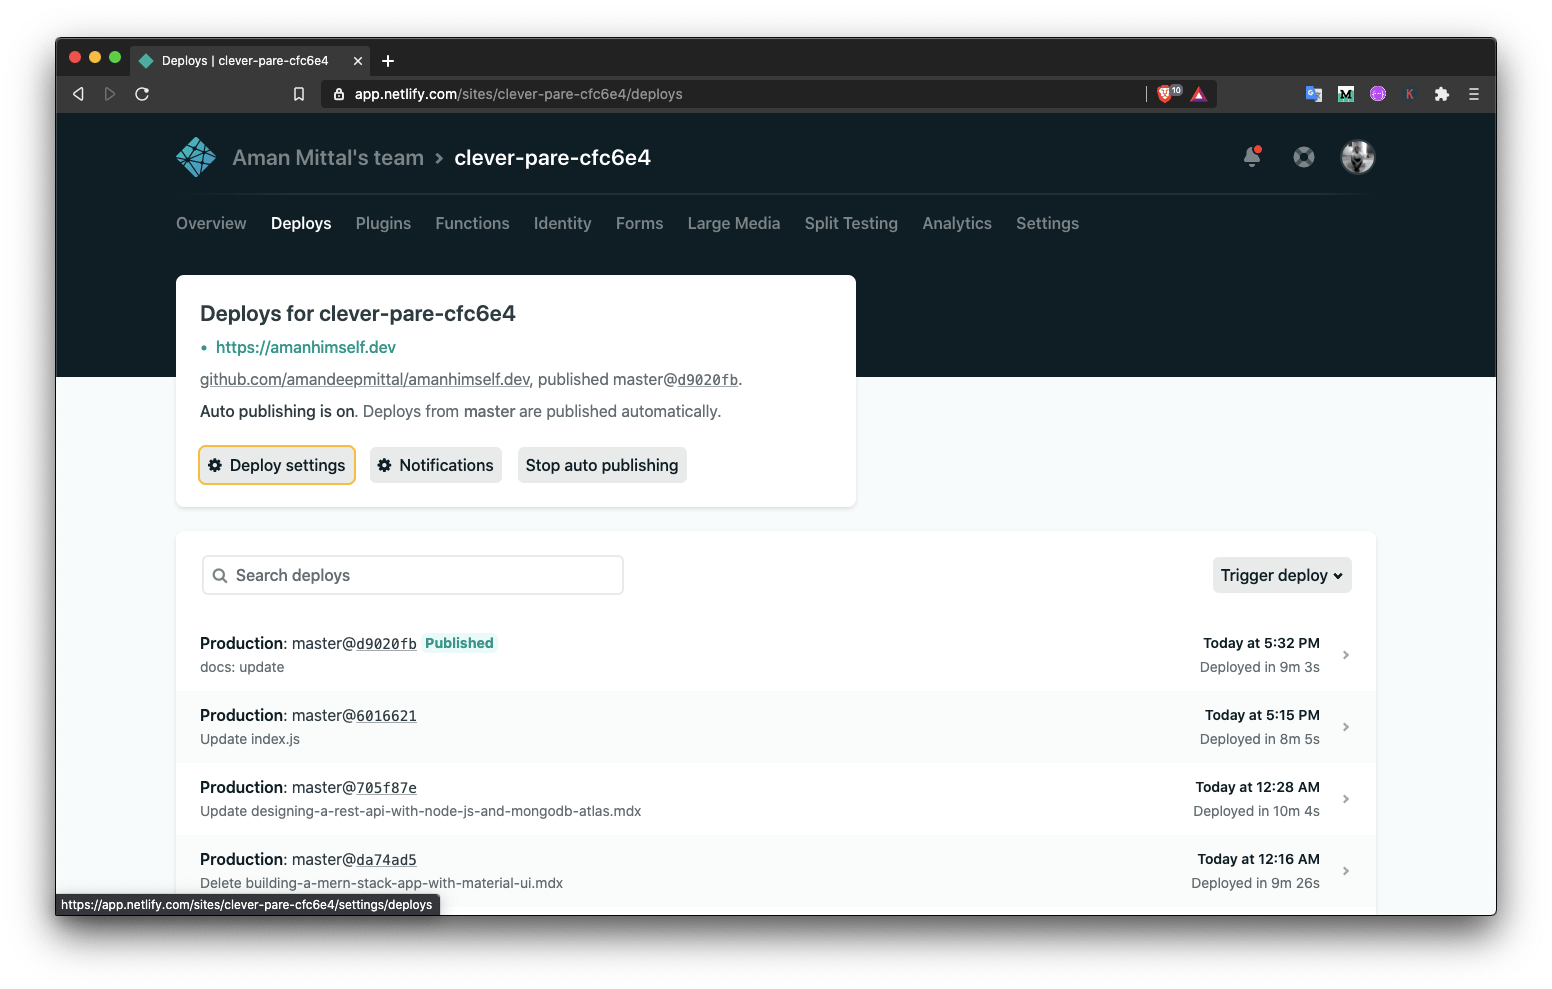This screenshot has height=989, width=1552.
Task: Open the github.com repository link
Action: pyautogui.click(x=365, y=379)
